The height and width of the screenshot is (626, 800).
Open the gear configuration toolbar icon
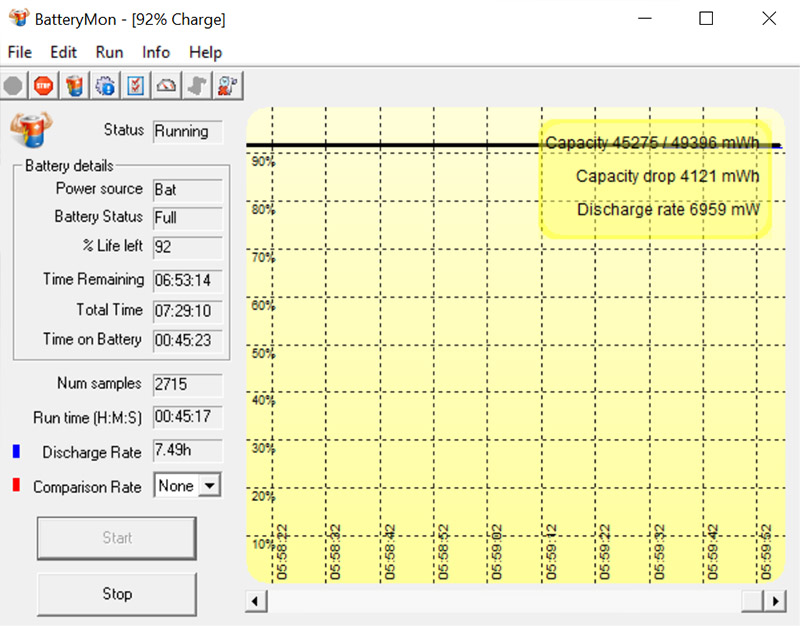105,86
